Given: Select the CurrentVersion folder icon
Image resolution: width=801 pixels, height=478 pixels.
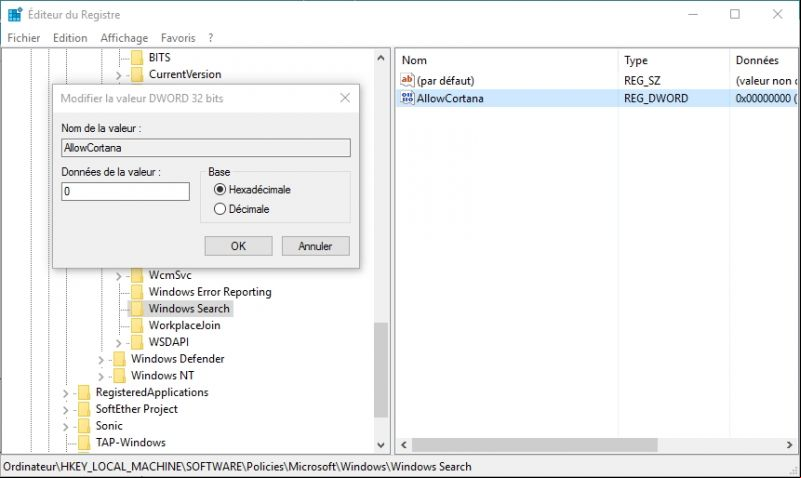Looking at the screenshot, I should (137, 75).
